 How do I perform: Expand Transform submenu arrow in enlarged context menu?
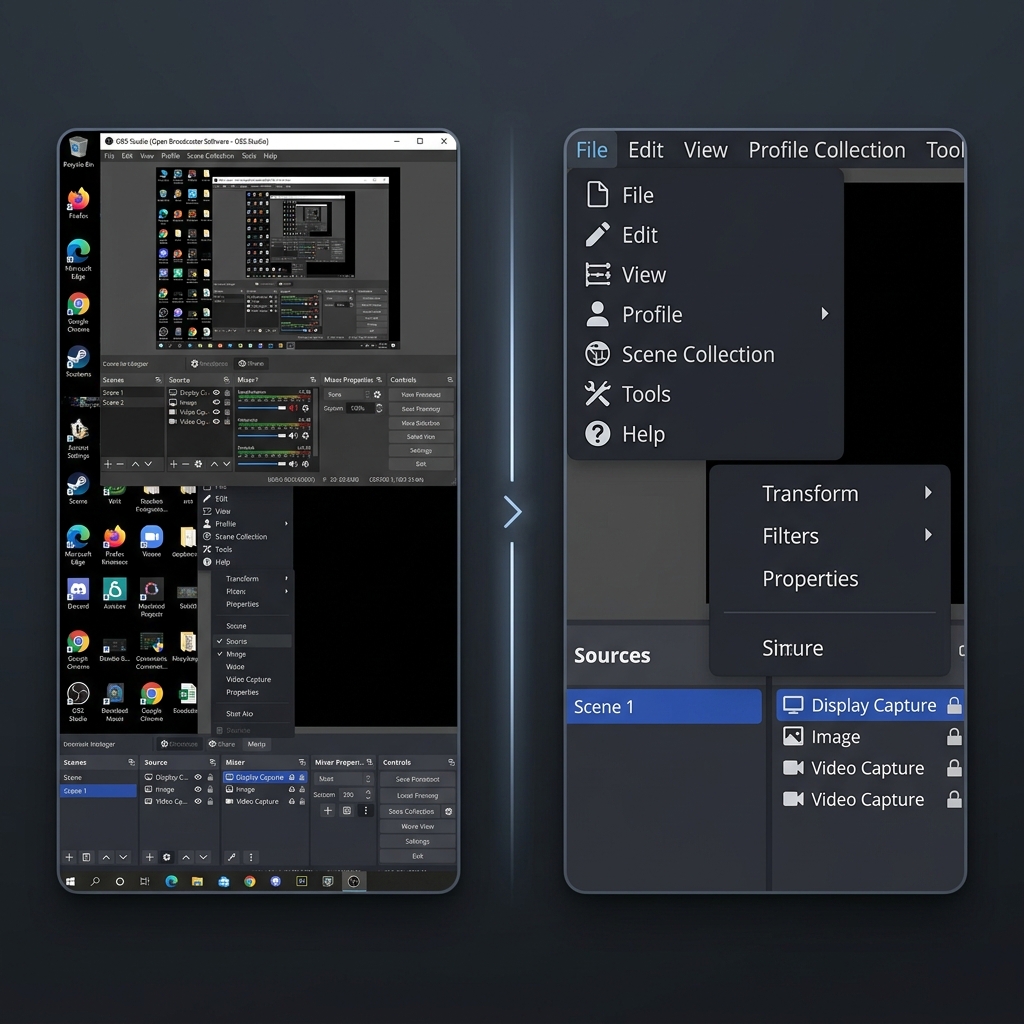pos(928,492)
